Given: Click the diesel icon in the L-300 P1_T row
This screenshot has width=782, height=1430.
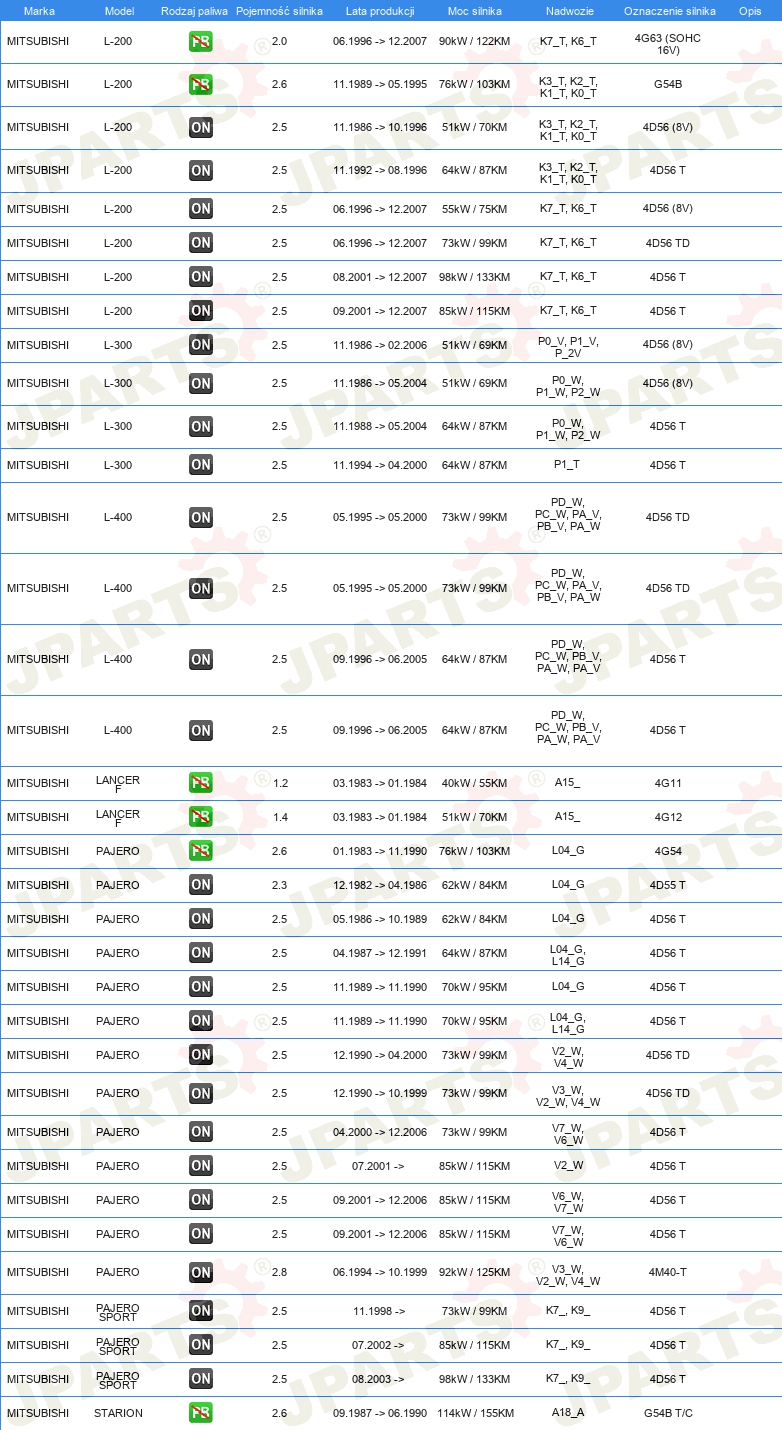Looking at the screenshot, I should (x=201, y=465).
